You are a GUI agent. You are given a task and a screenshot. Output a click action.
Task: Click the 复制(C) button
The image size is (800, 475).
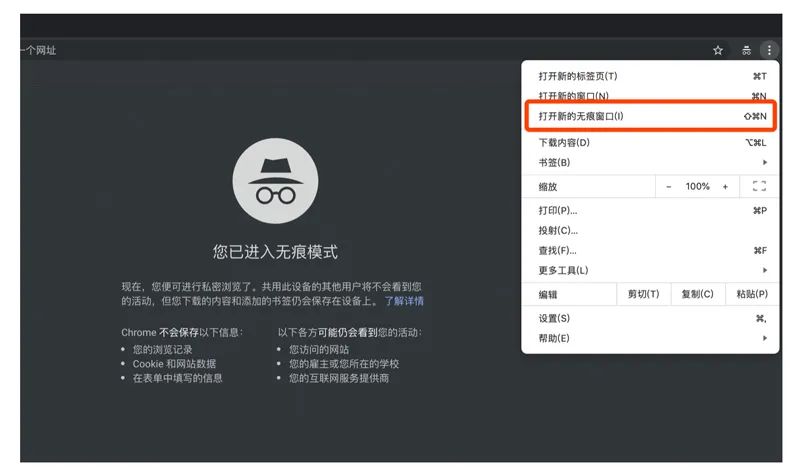click(697, 294)
